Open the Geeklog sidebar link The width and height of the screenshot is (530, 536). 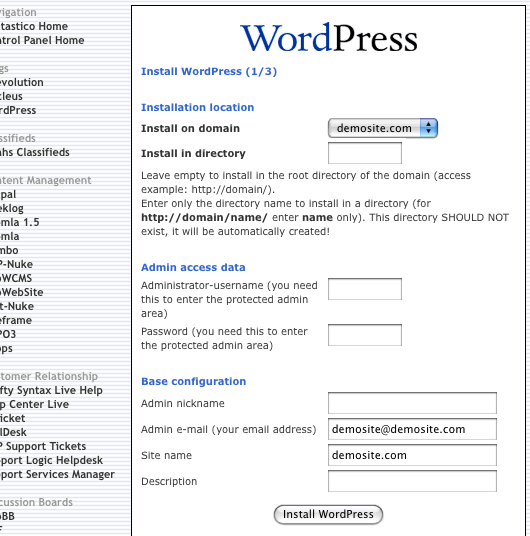click(x=12, y=208)
